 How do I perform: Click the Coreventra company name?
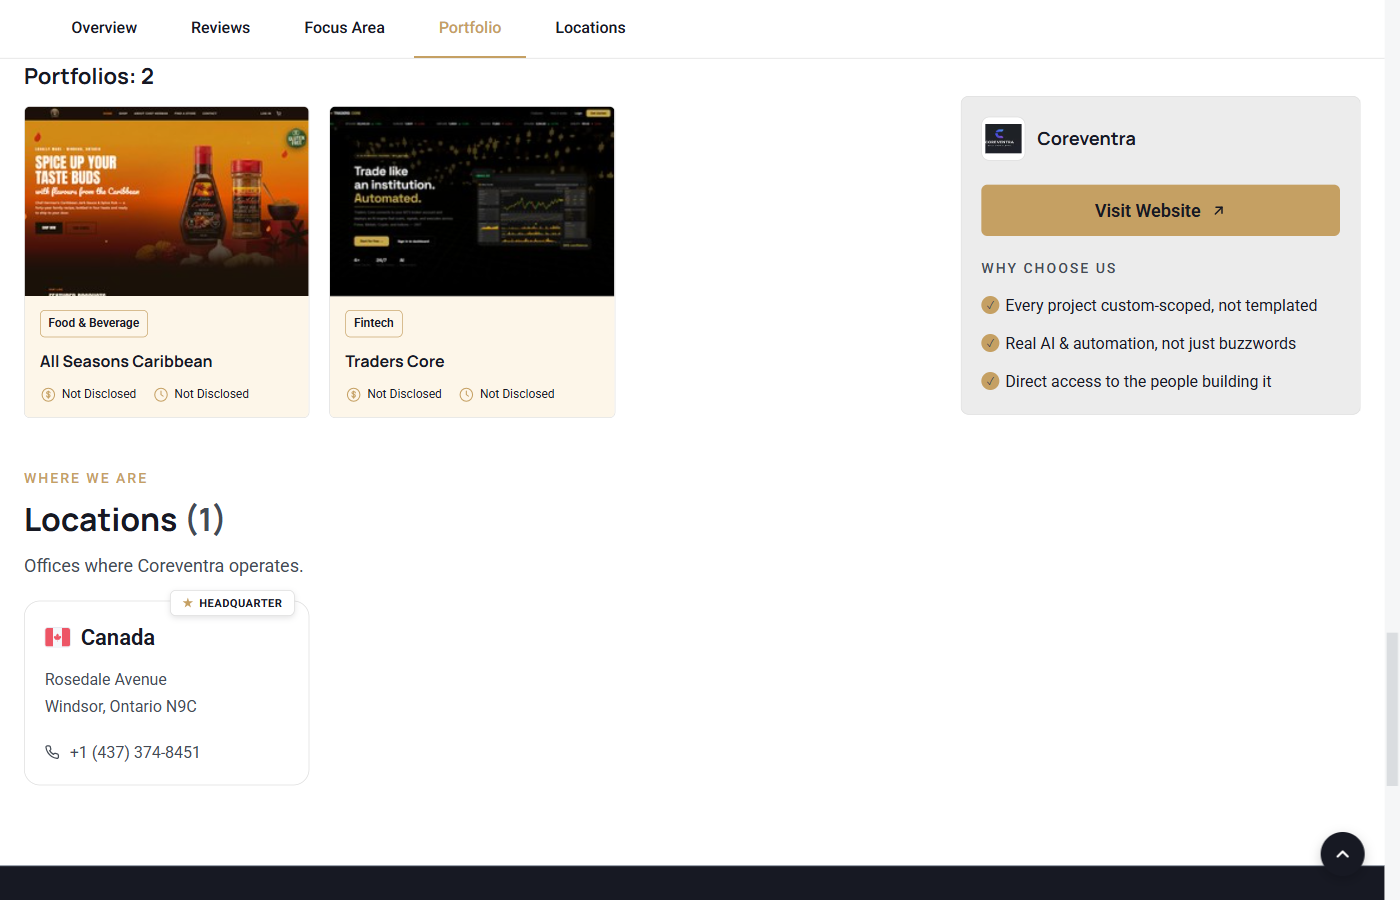(x=1086, y=139)
